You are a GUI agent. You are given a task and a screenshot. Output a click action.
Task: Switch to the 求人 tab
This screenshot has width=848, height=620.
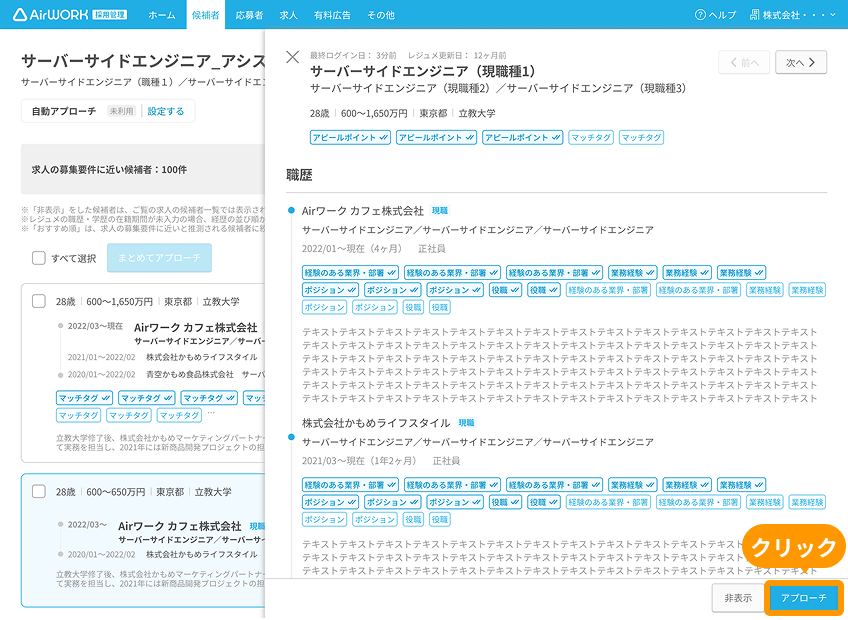tap(288, 15)
